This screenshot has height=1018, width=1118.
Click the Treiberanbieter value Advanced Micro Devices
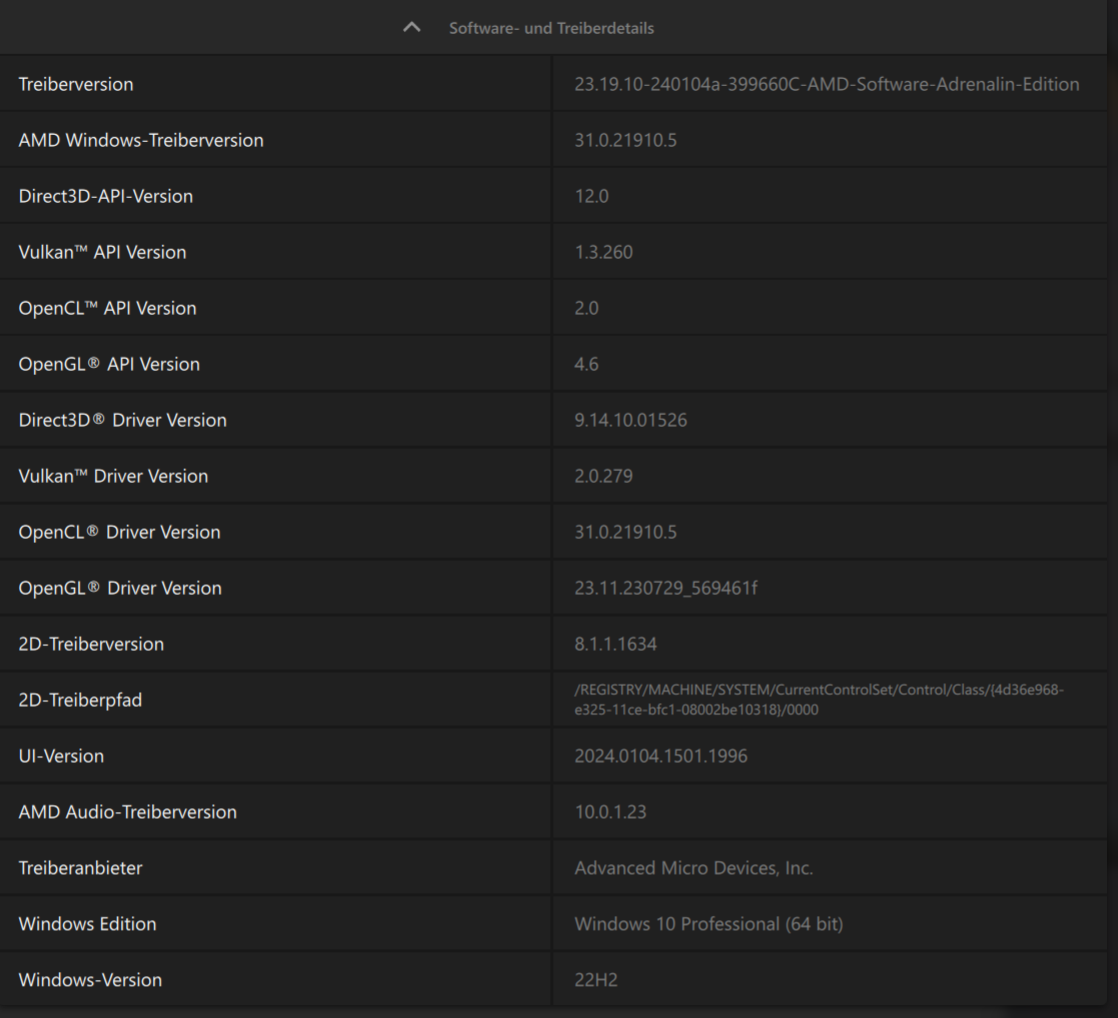point(693,868)
